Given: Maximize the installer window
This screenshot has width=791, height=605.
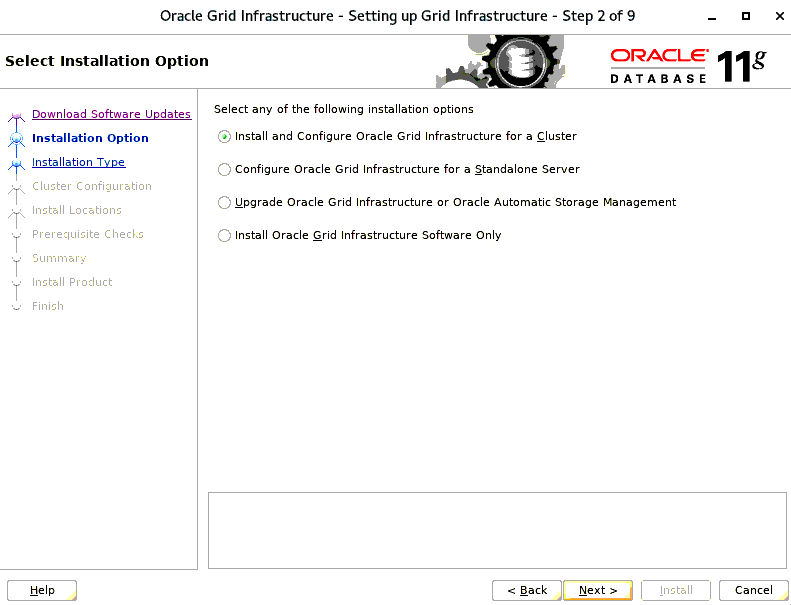Looking at the screenshot, I should tap(745, 17).
